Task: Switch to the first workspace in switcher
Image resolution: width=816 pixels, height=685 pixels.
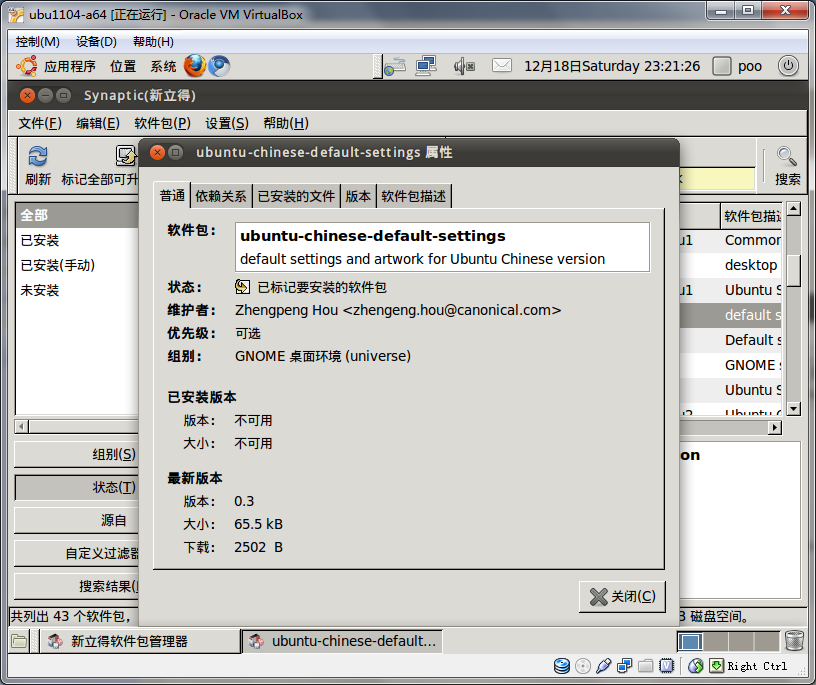Action: click(690, 641)
